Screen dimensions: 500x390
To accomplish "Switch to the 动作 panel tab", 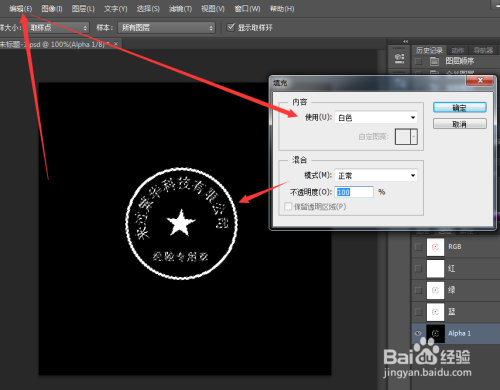I will 458,50.
